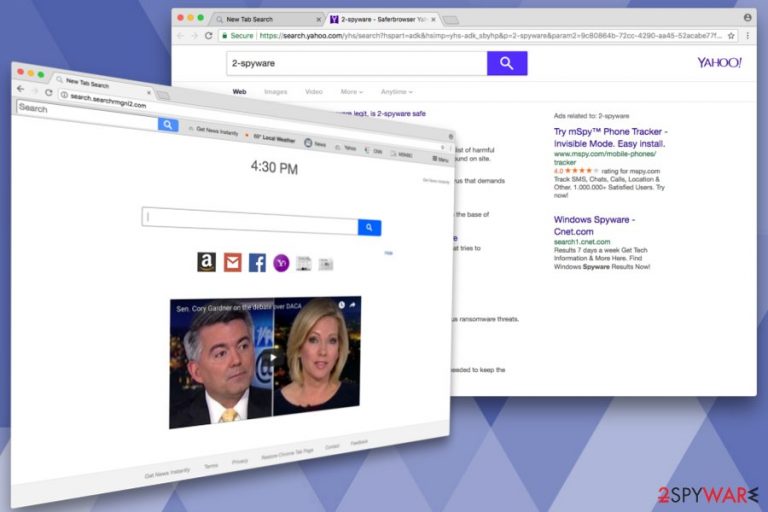Open the Local Weather toolbar item

[271, 138]
